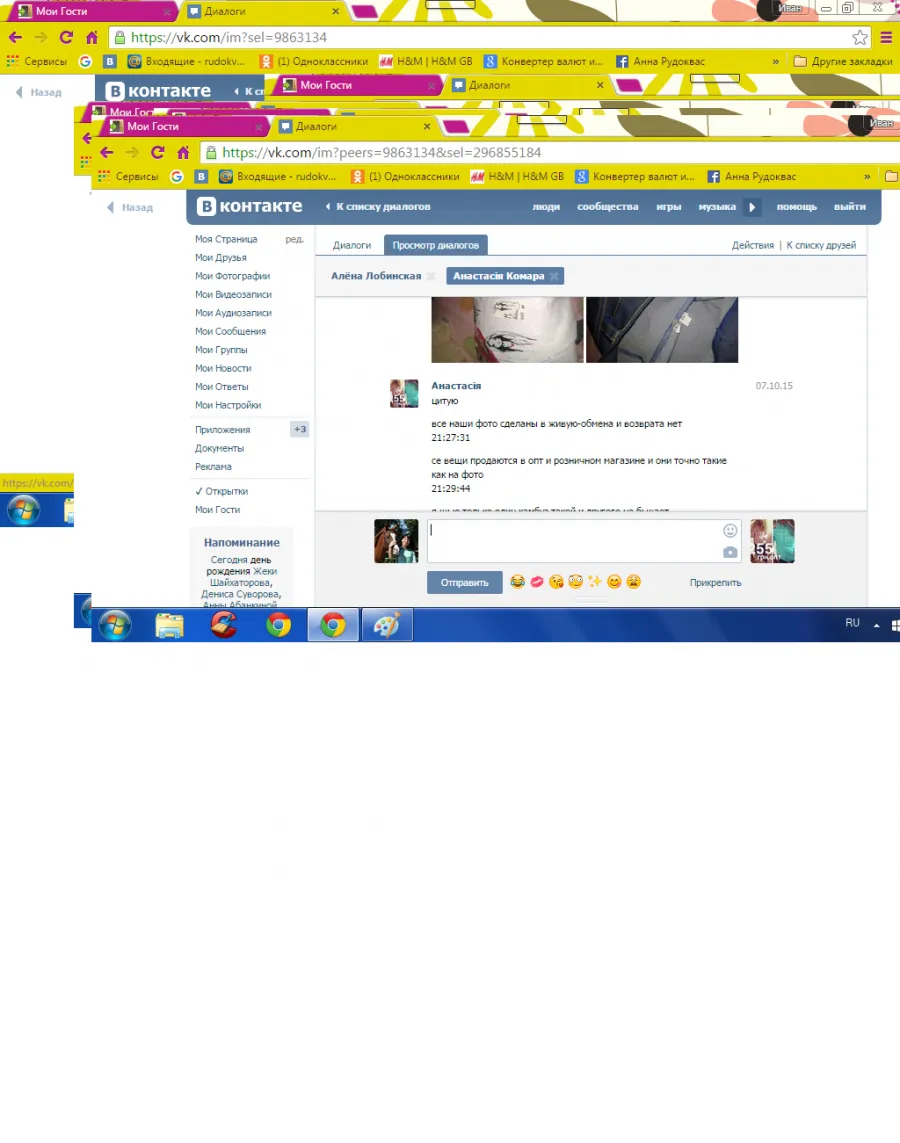Screen dimensions: 900x1143
Task: Open Мои Настройки in the sidebar
Action: pyautogui.click(x=228, y=405)
